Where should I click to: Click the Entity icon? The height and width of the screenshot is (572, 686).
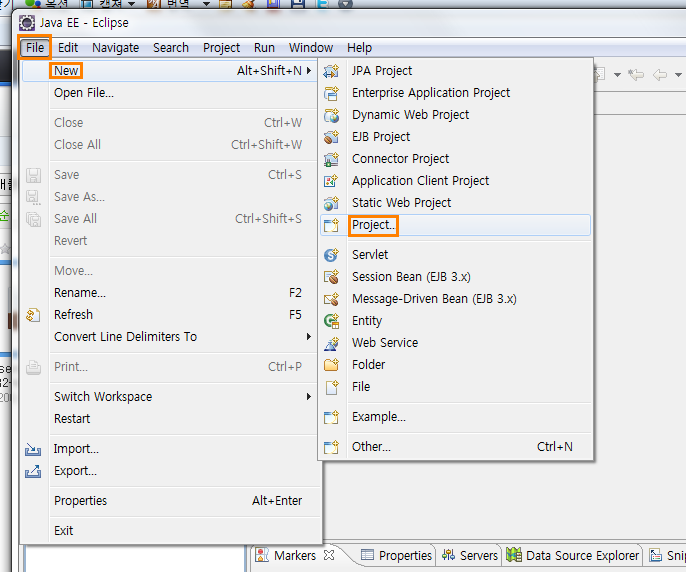[x=331, y=321]
